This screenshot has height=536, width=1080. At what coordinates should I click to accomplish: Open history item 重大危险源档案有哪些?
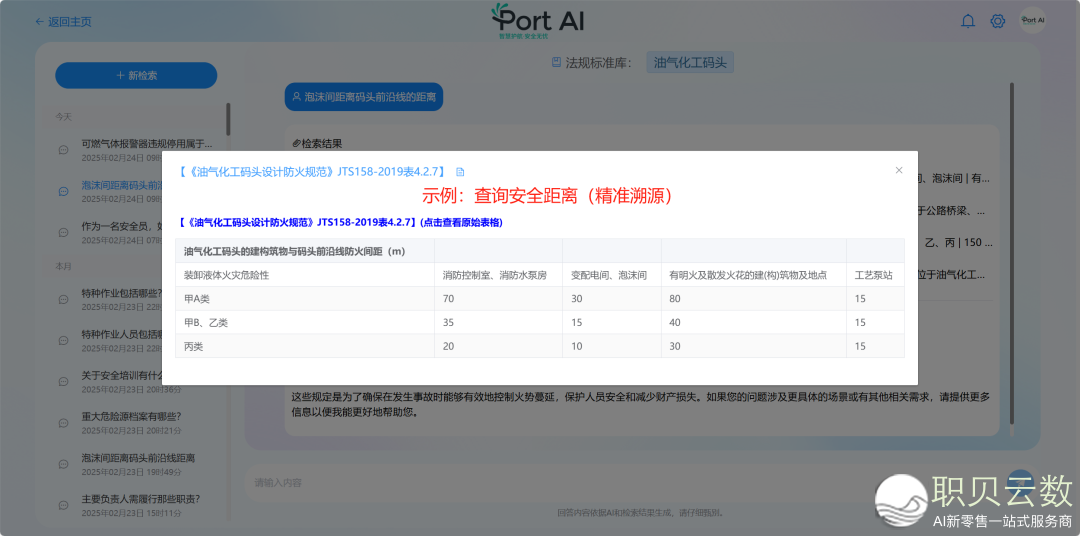(x=131, y=416)
